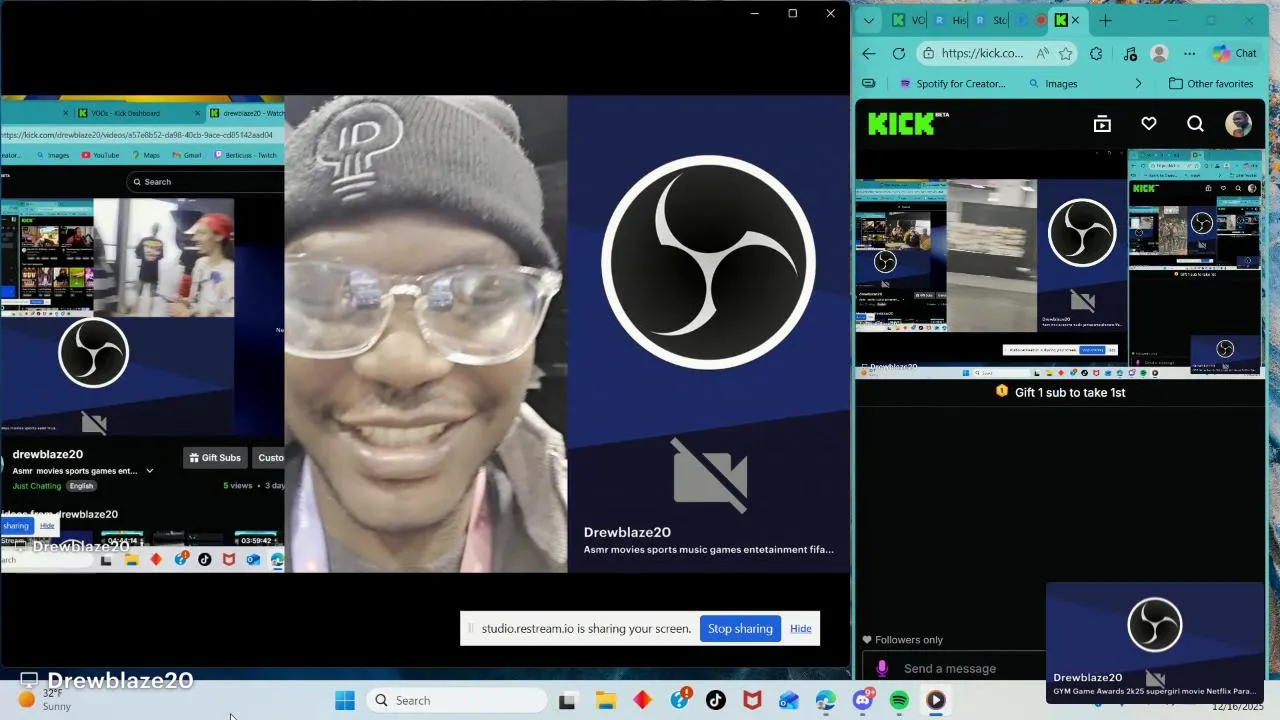This screenshot has width=1280, height=720.
Task: Open the red diamond taskbar app
Action: click(x=642, y=701)
